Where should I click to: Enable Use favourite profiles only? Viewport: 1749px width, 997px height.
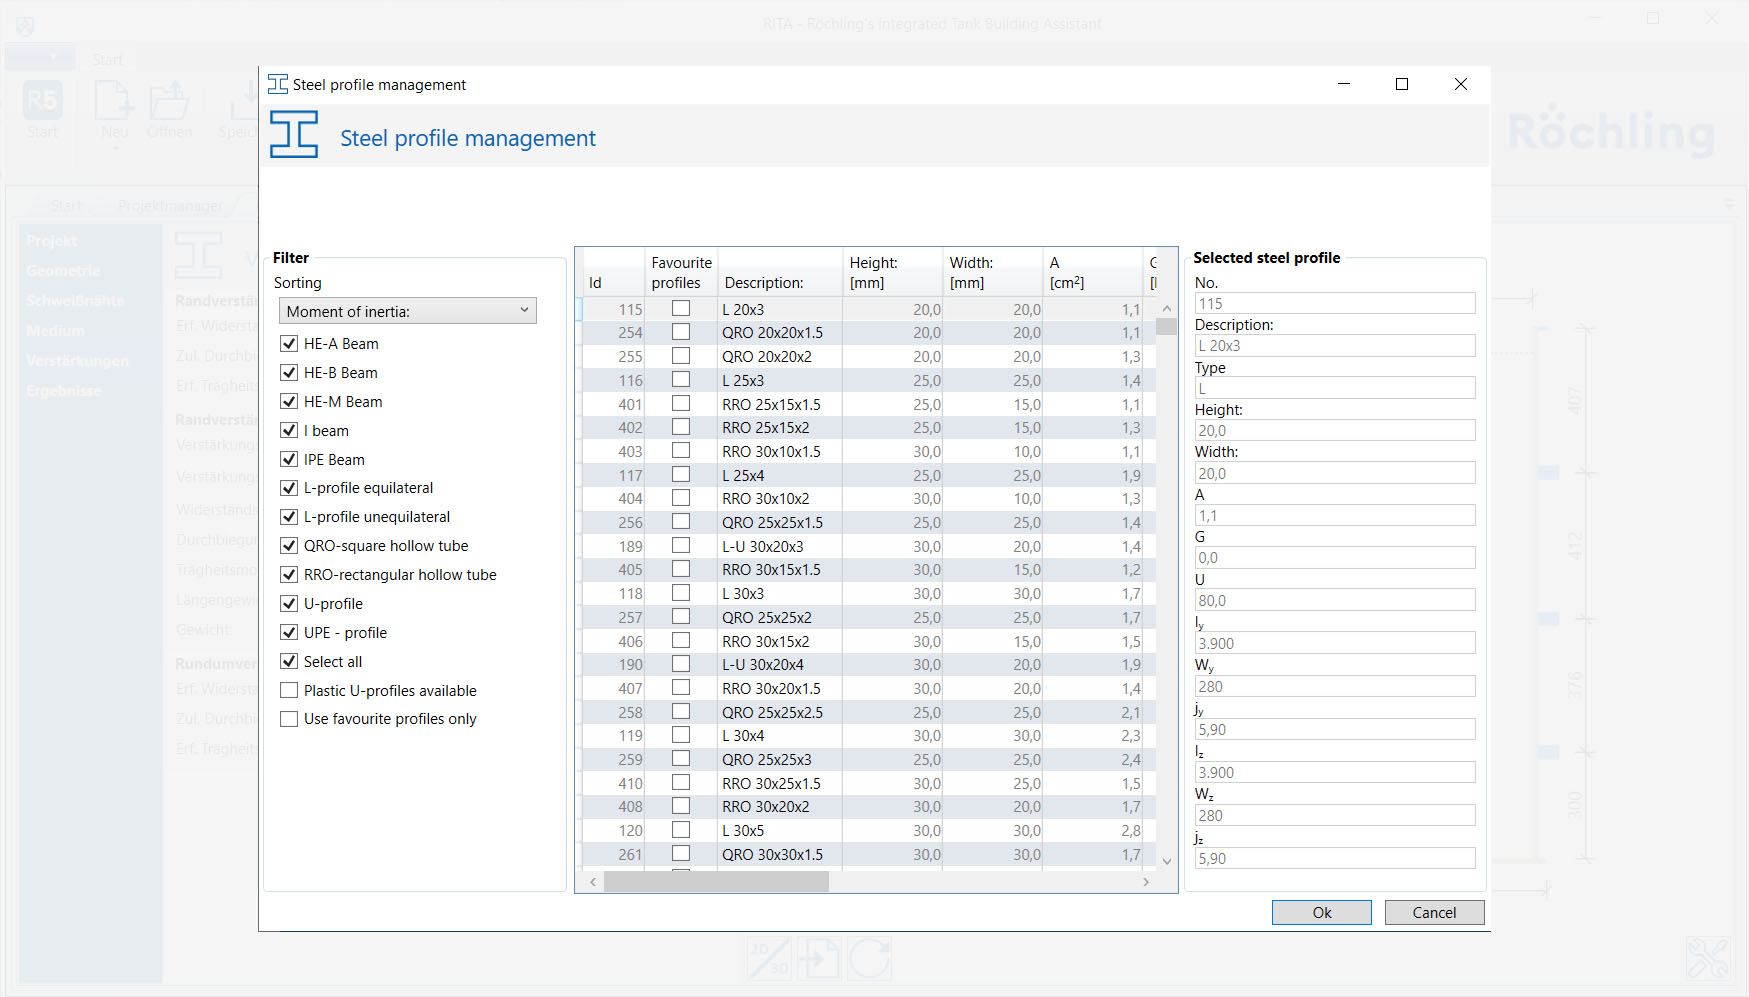point(289,719)
